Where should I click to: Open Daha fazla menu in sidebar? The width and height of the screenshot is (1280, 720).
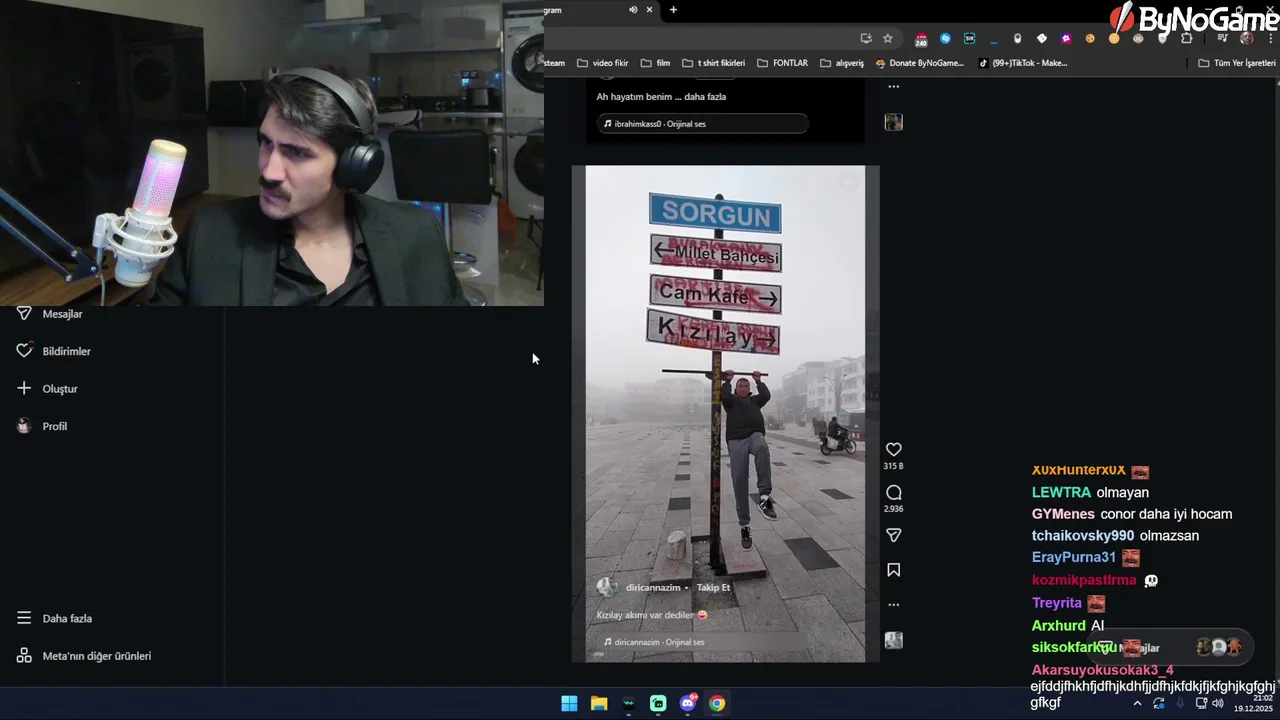67,618
